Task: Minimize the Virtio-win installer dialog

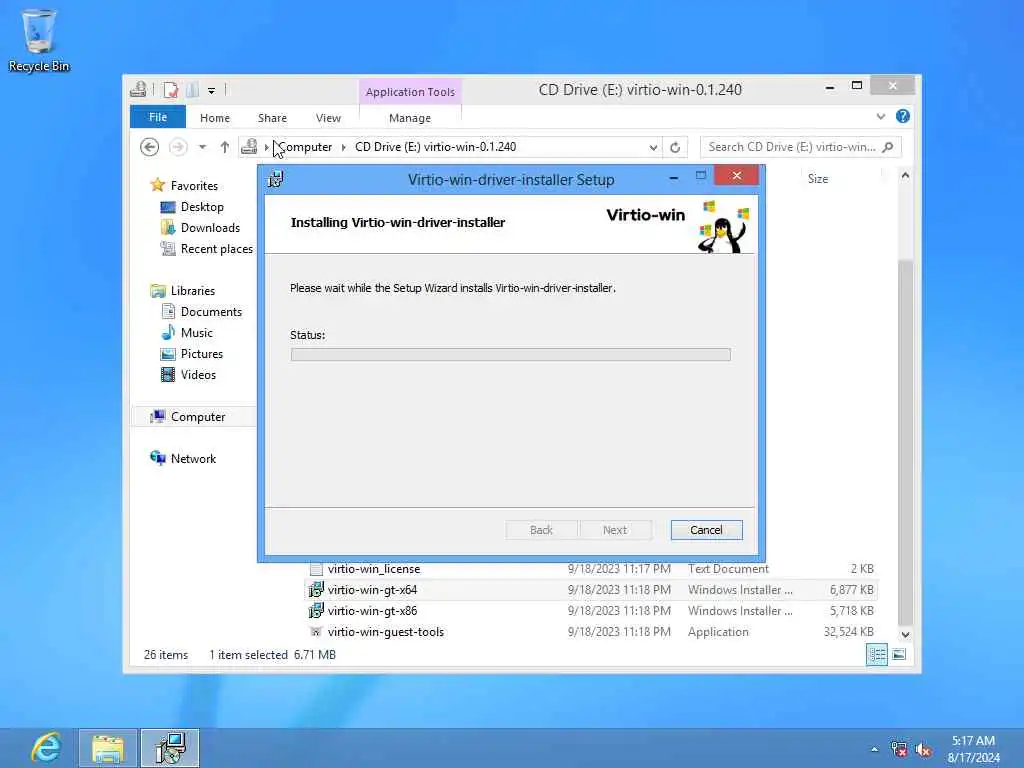Action: tap(673, 177)
